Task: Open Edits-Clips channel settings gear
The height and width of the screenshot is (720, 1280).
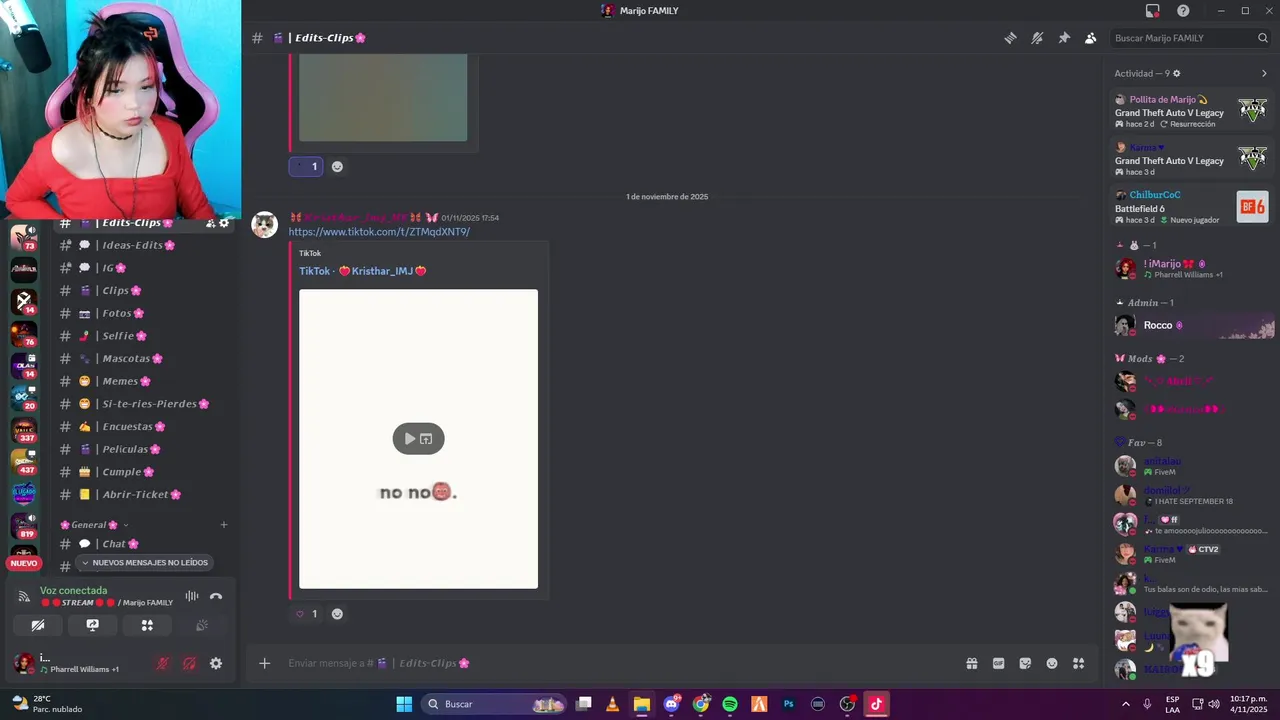Action: pyautogui.click(x=224, y=223)
